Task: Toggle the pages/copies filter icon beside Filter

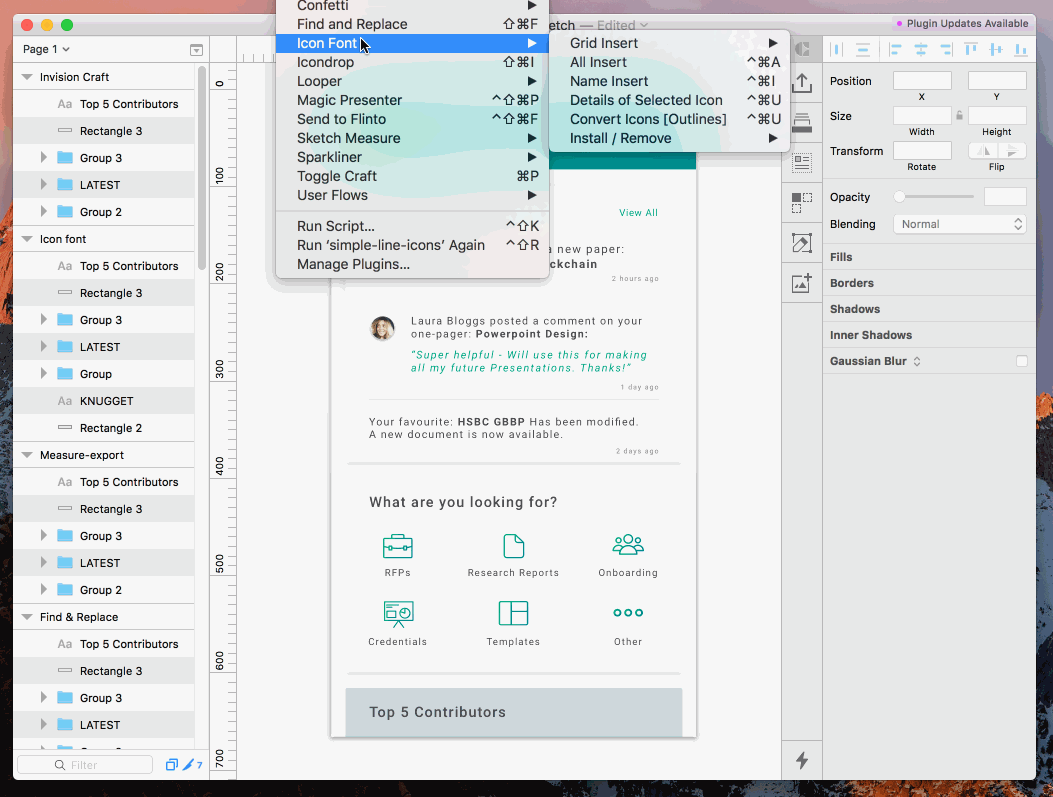Action: click(x=172, y=764)
